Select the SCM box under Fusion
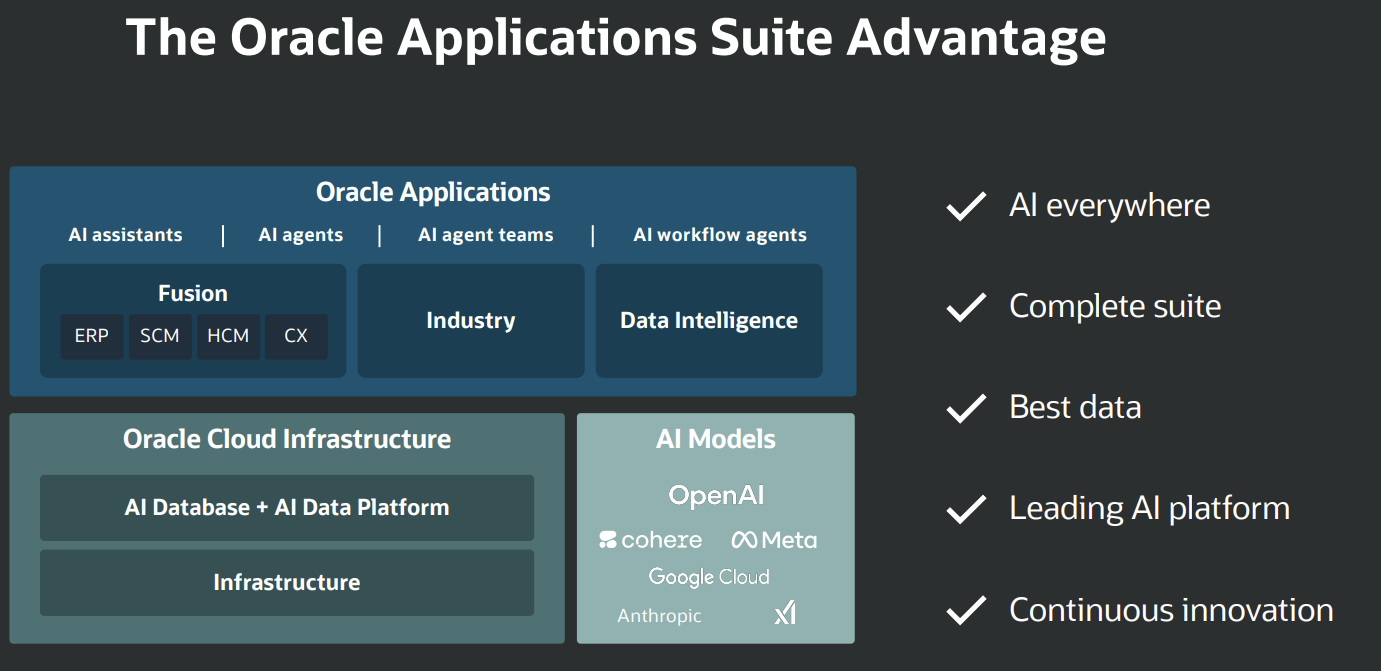This screenshot has height=671, width=1381. [x=160, y=336]
